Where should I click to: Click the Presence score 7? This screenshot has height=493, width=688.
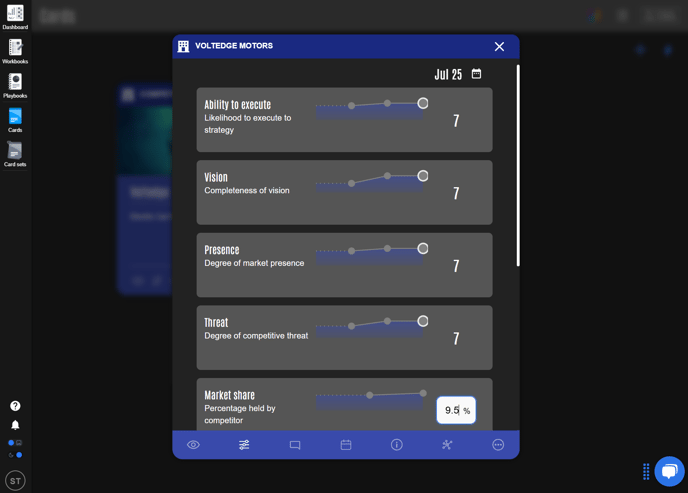point(456,266)
